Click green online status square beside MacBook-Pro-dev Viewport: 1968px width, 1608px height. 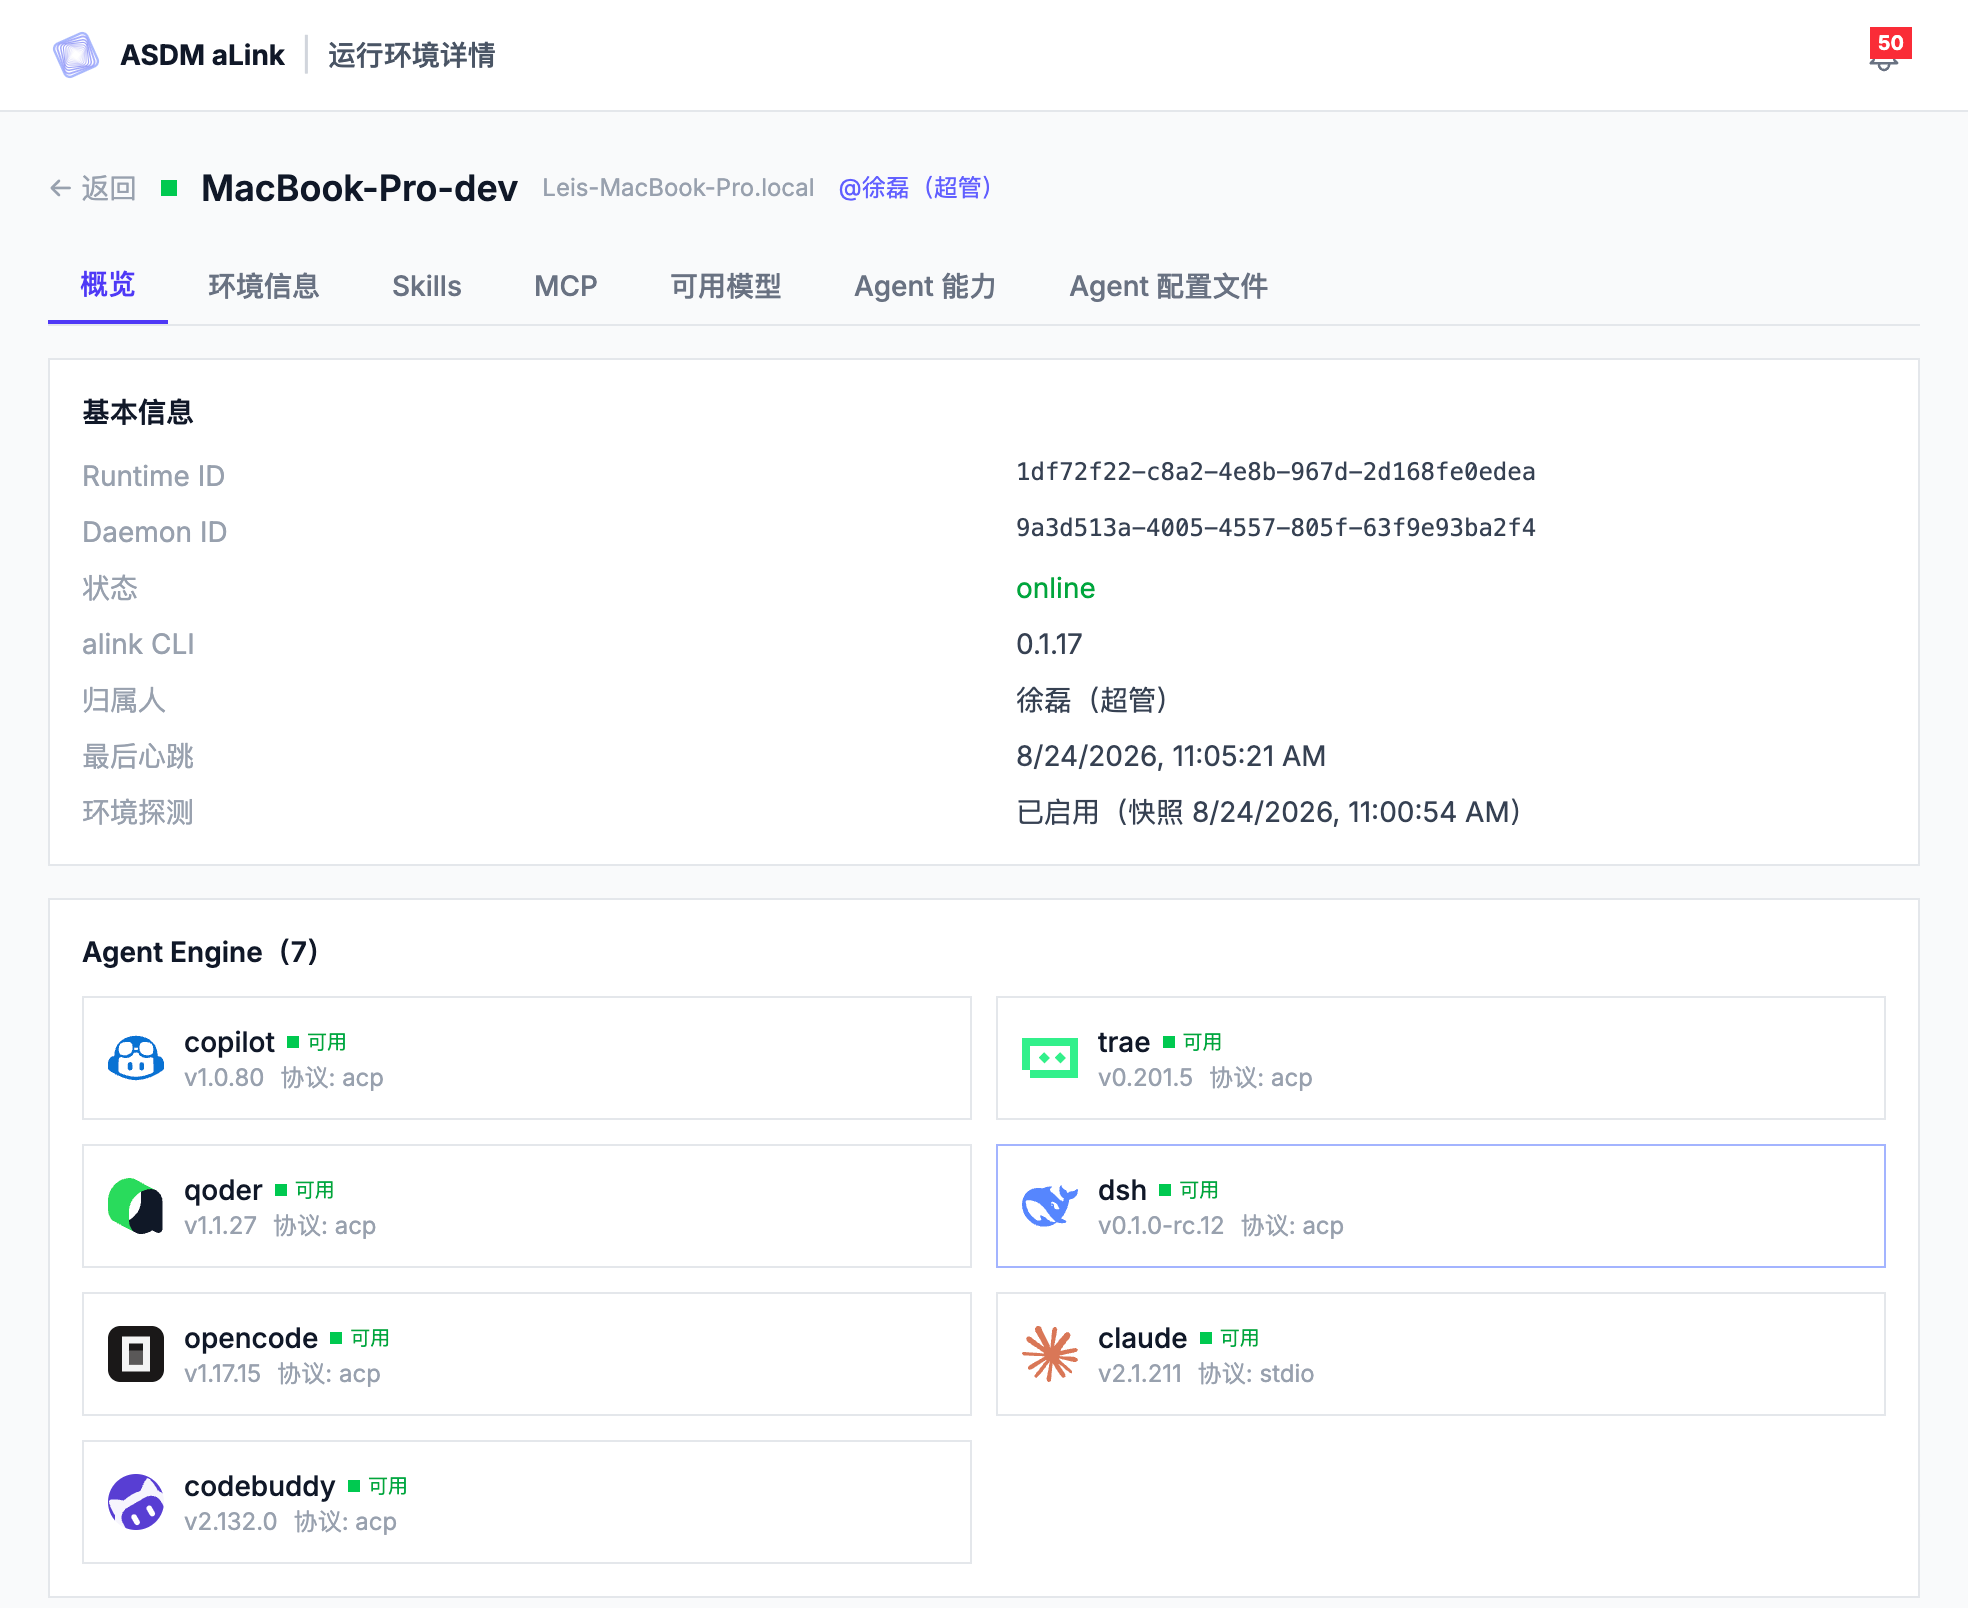click(x=169, y=188)
